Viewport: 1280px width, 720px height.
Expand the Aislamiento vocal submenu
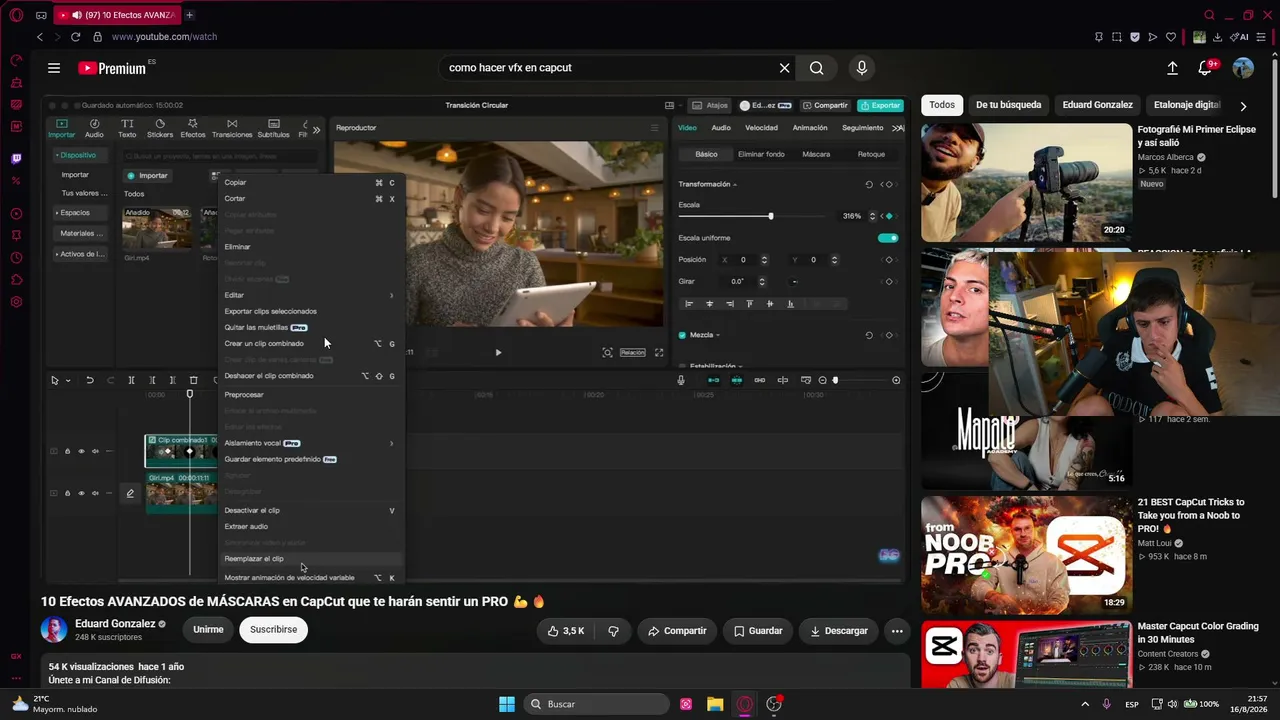309,443
